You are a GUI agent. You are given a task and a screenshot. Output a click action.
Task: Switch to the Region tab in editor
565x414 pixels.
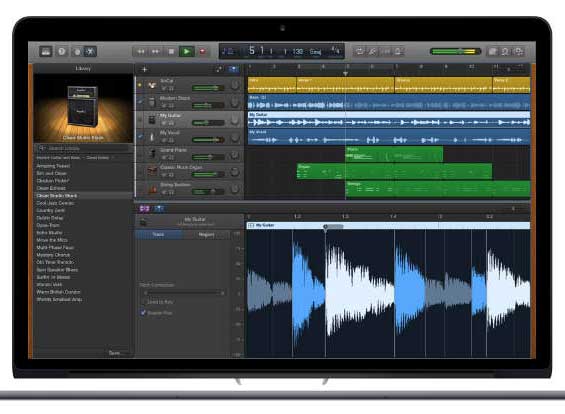(206, 235)
